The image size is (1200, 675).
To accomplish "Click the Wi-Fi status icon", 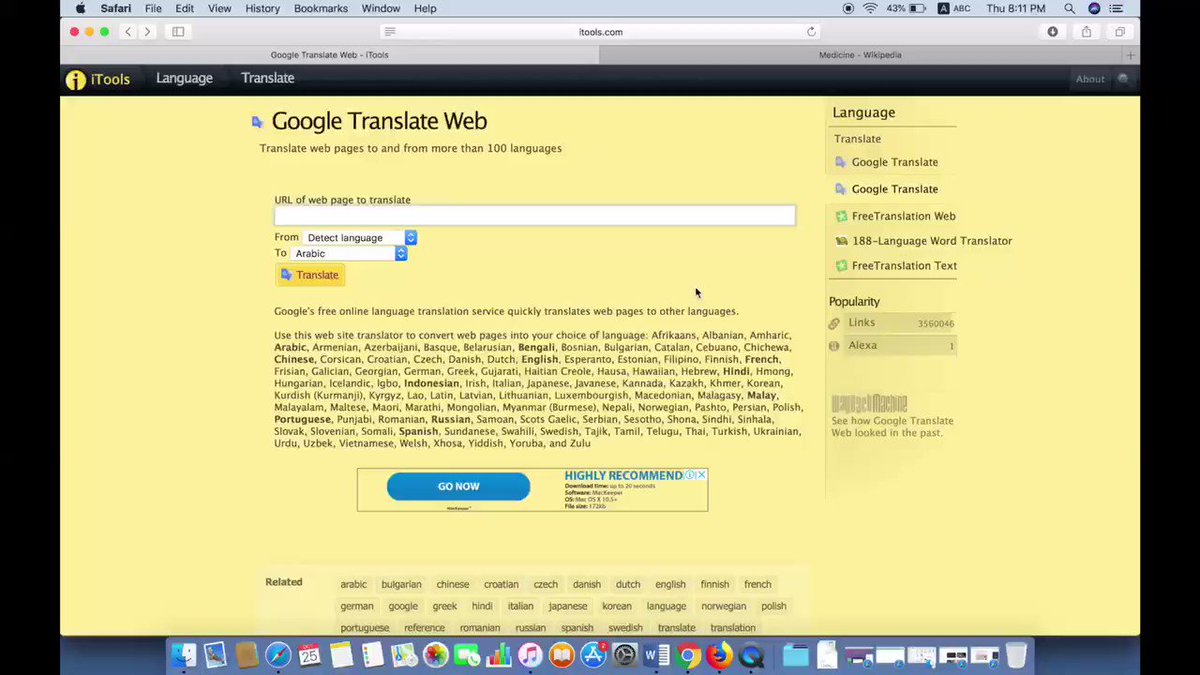I will click(869, 8).
